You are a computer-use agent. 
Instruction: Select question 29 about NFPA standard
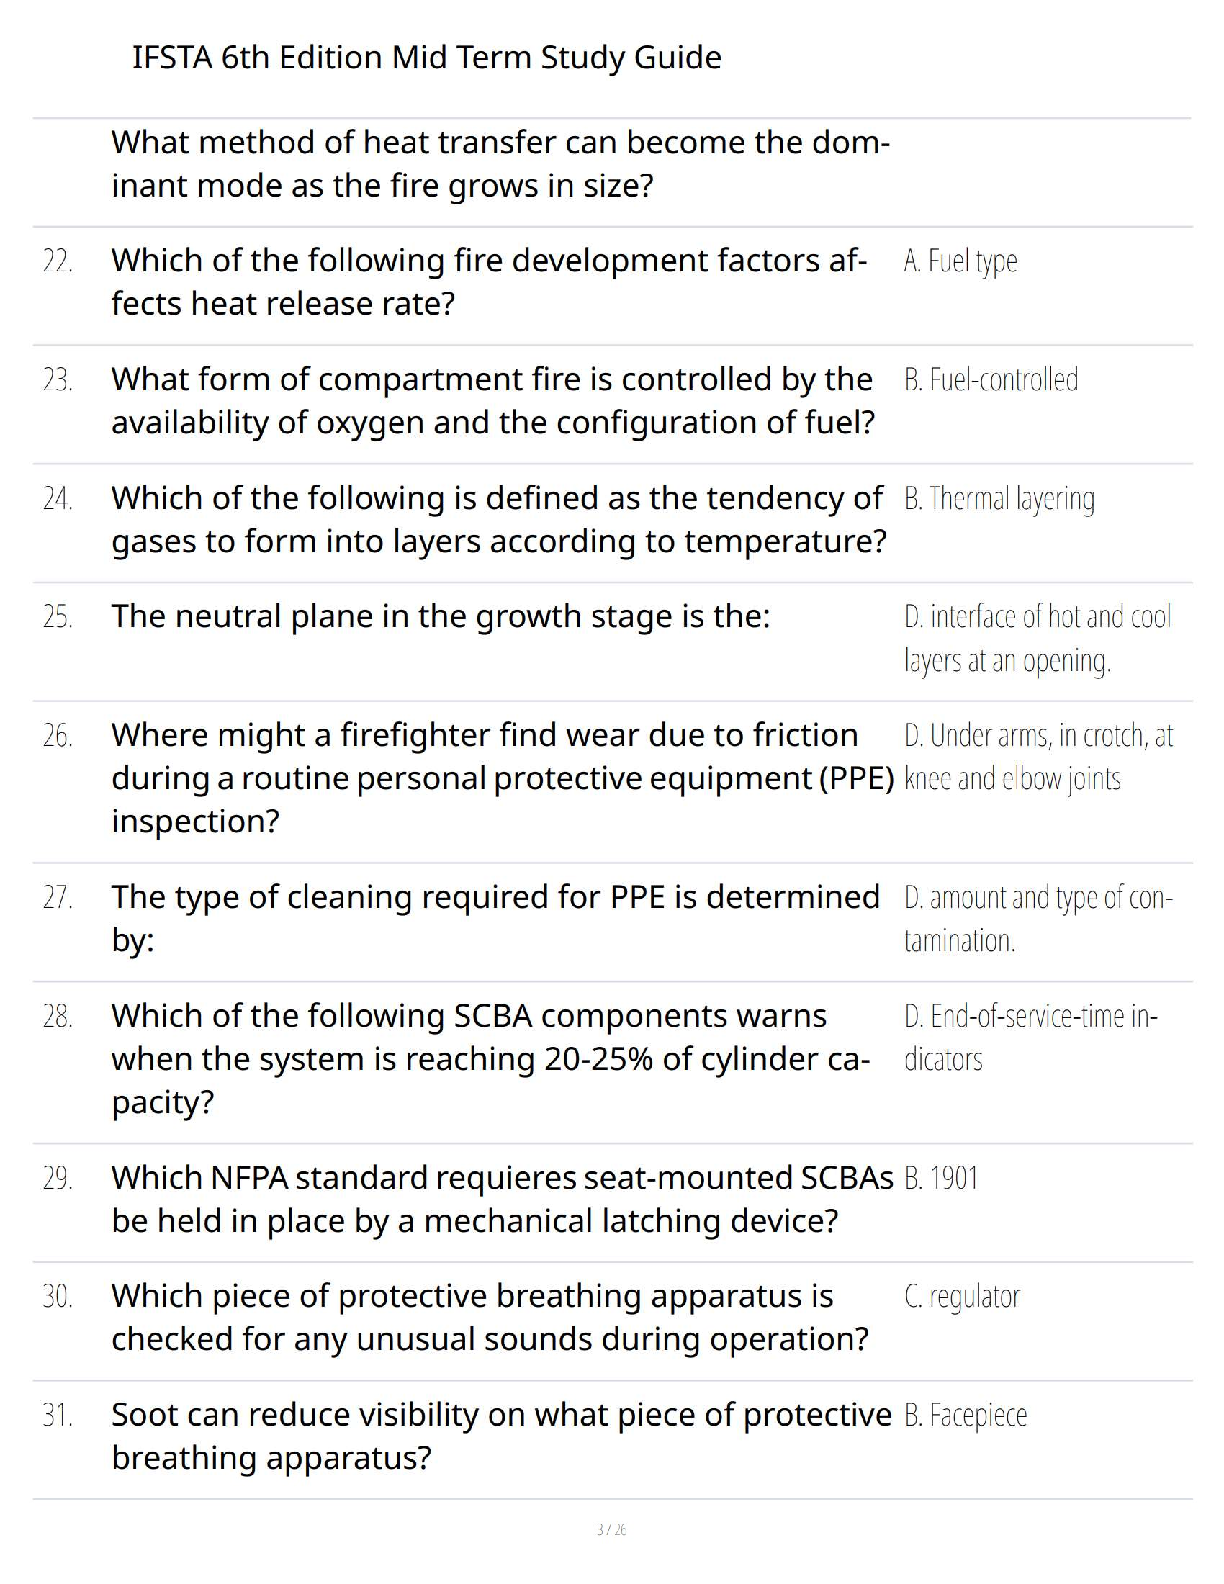coord(502,1199)
